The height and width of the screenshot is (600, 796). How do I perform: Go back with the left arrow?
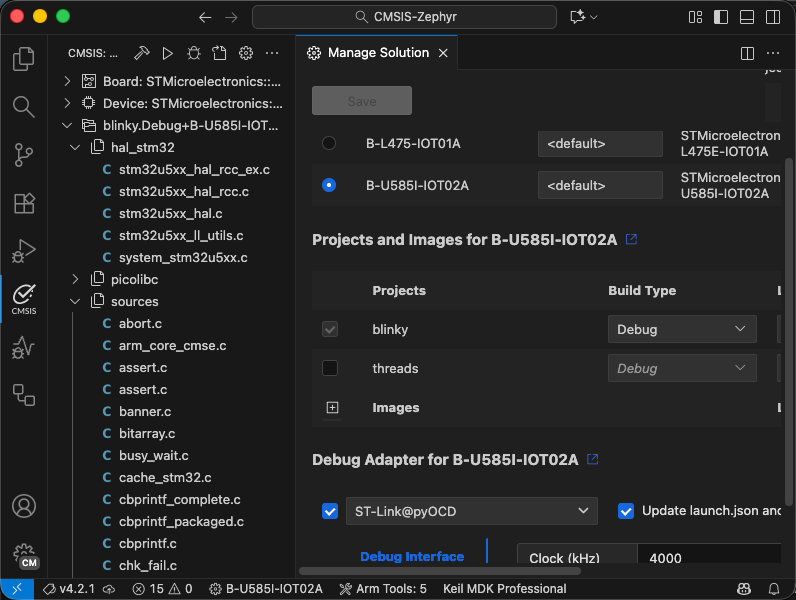[205, 17]
